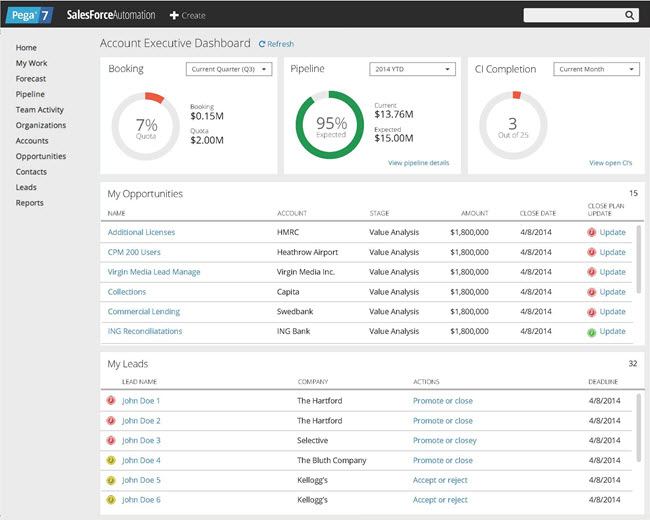Click View pipeline details link
Screen dimensions: 650x520
(418, 163)
